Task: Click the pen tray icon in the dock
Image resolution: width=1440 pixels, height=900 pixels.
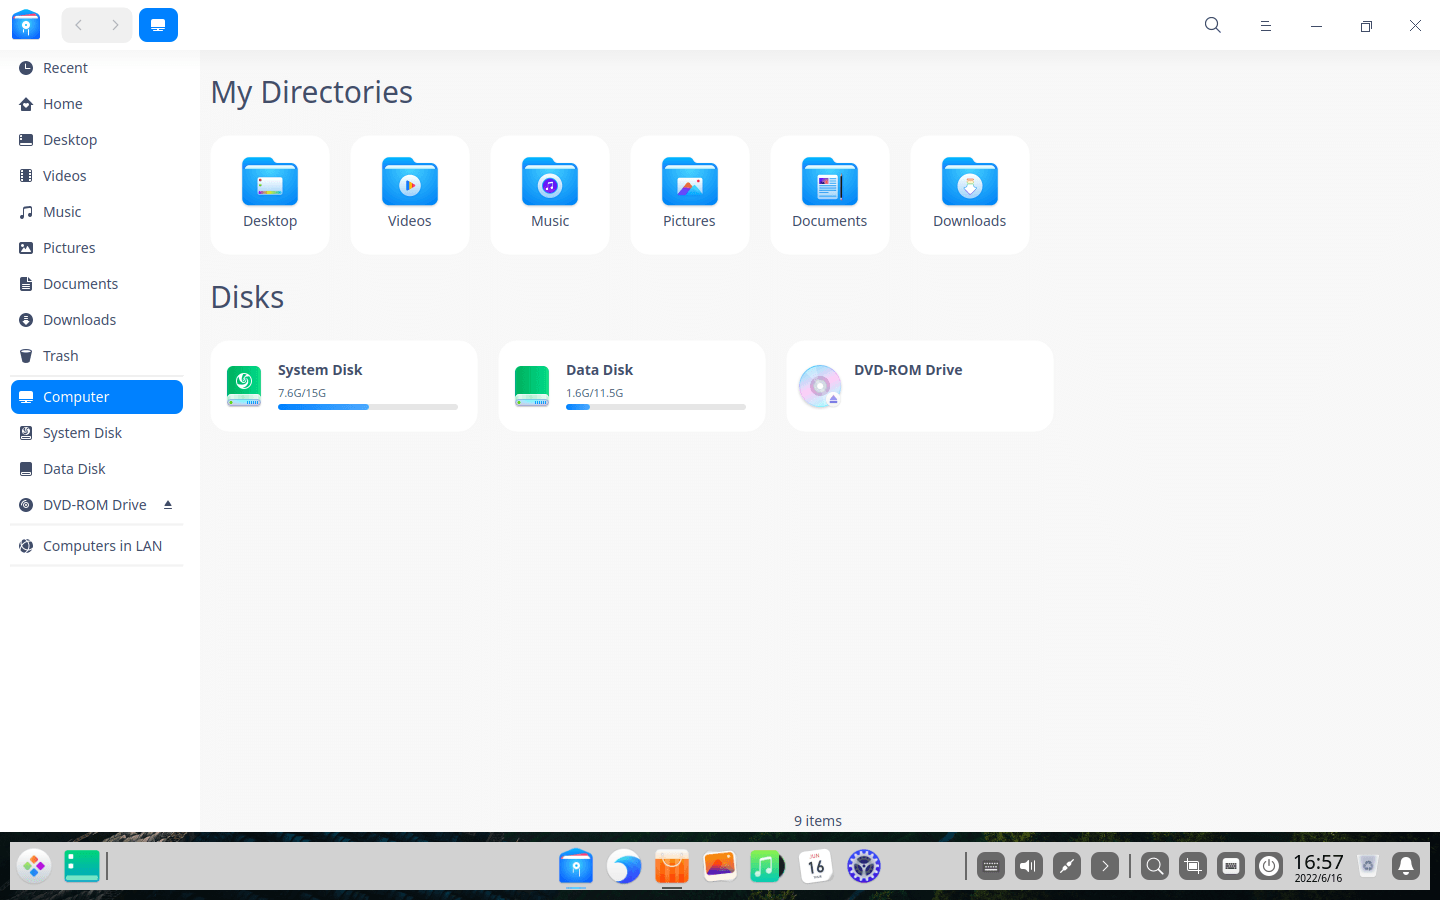Action: [x=1067, y=866]
